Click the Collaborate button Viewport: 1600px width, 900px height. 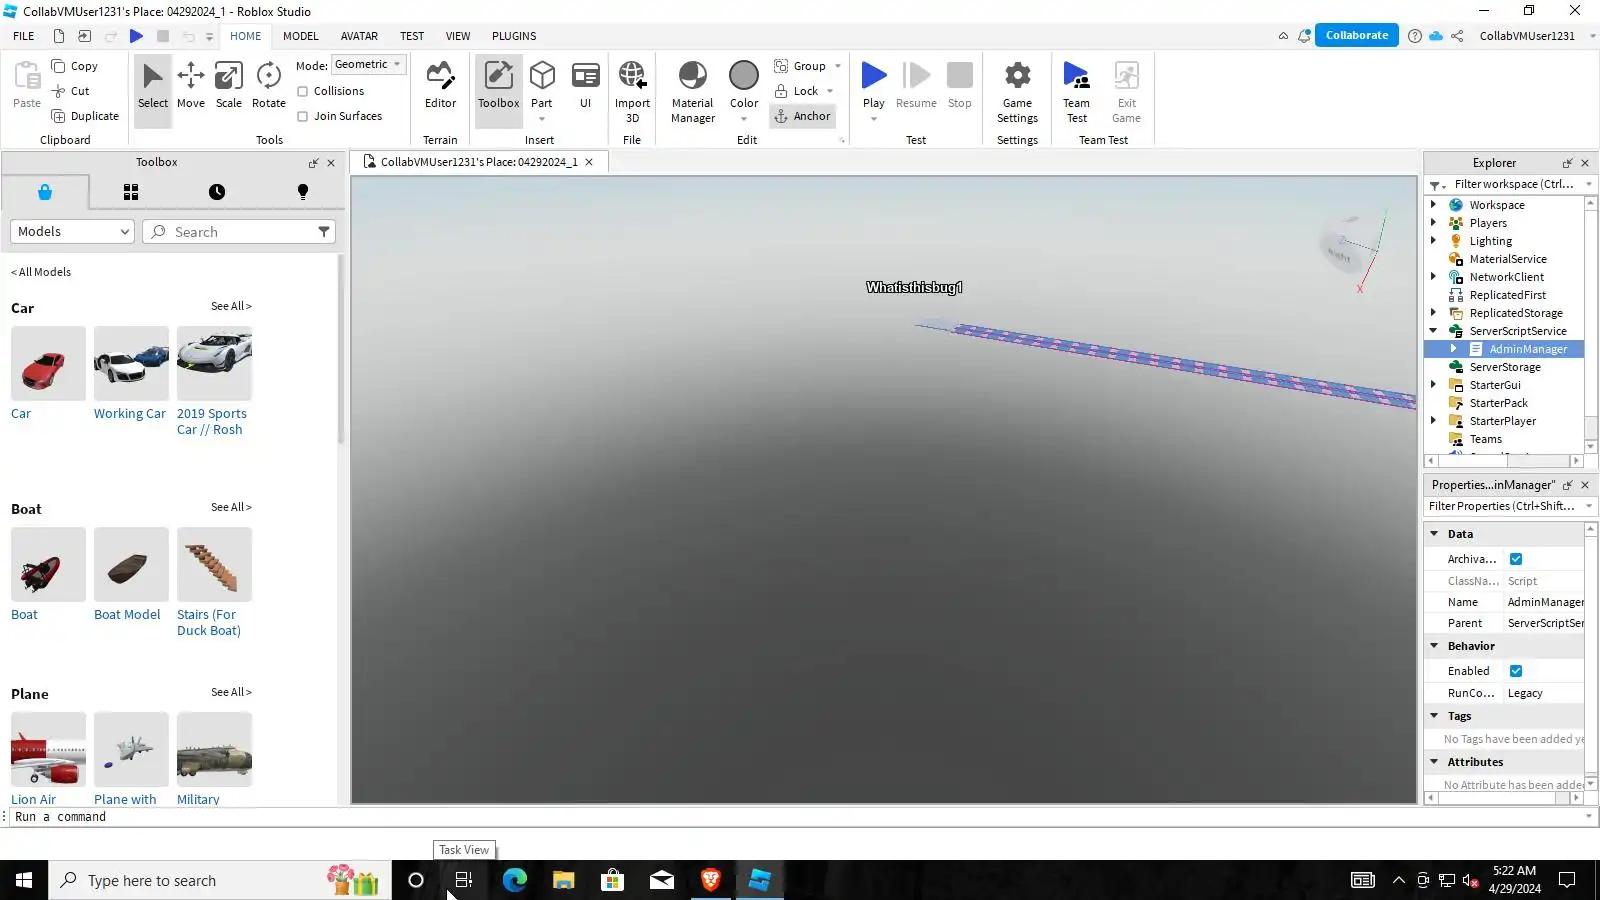click(1357, 35)
